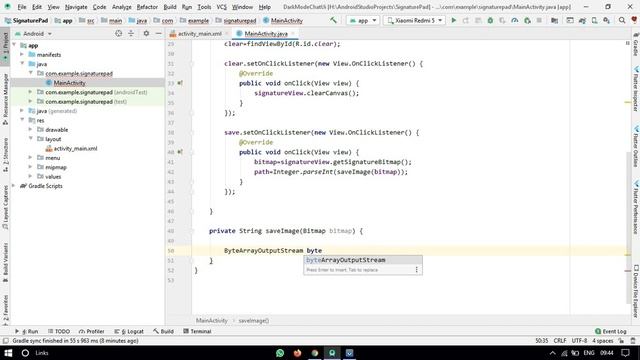Toggle the Logcat tool window
Image resolution: width=640 pixels, height=360 pixels.
coord(129,331)
